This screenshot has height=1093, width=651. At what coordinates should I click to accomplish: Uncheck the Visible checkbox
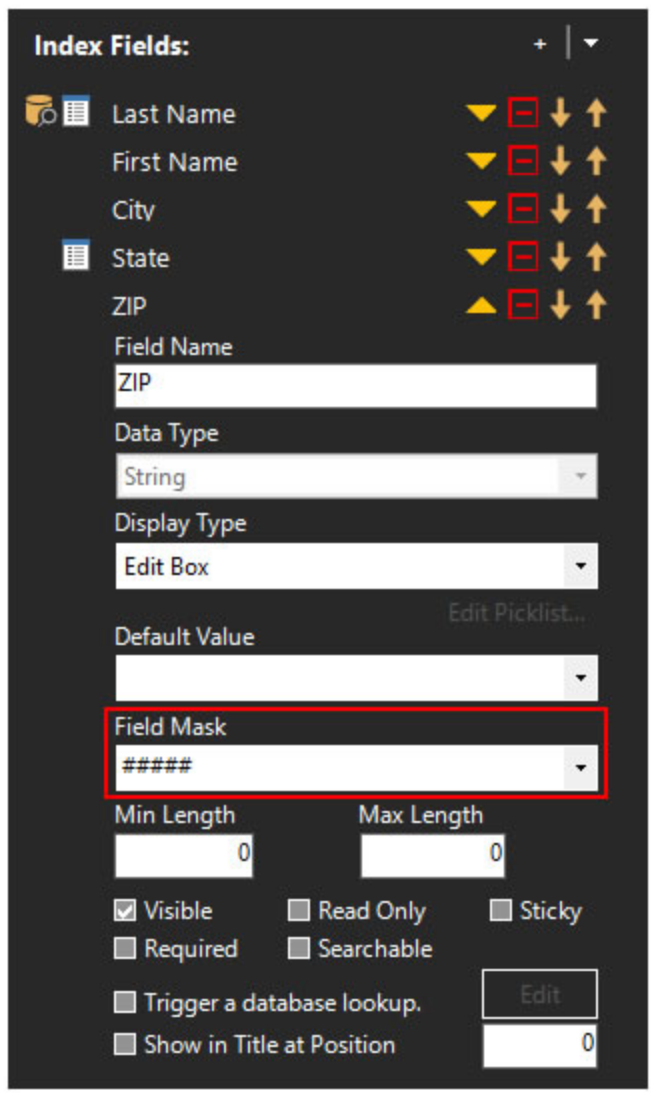(125, 910)
